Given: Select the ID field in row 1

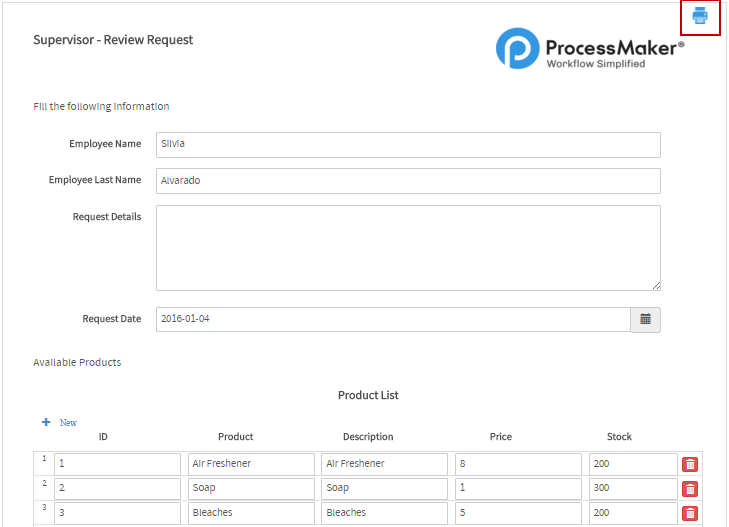Looking at the screenshot, I should click(117, 464).
